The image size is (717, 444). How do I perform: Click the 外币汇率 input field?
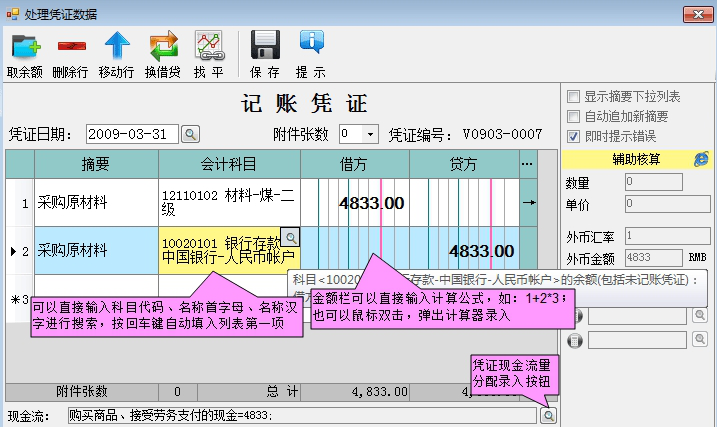pyautogui.click(x=668, y=236)
